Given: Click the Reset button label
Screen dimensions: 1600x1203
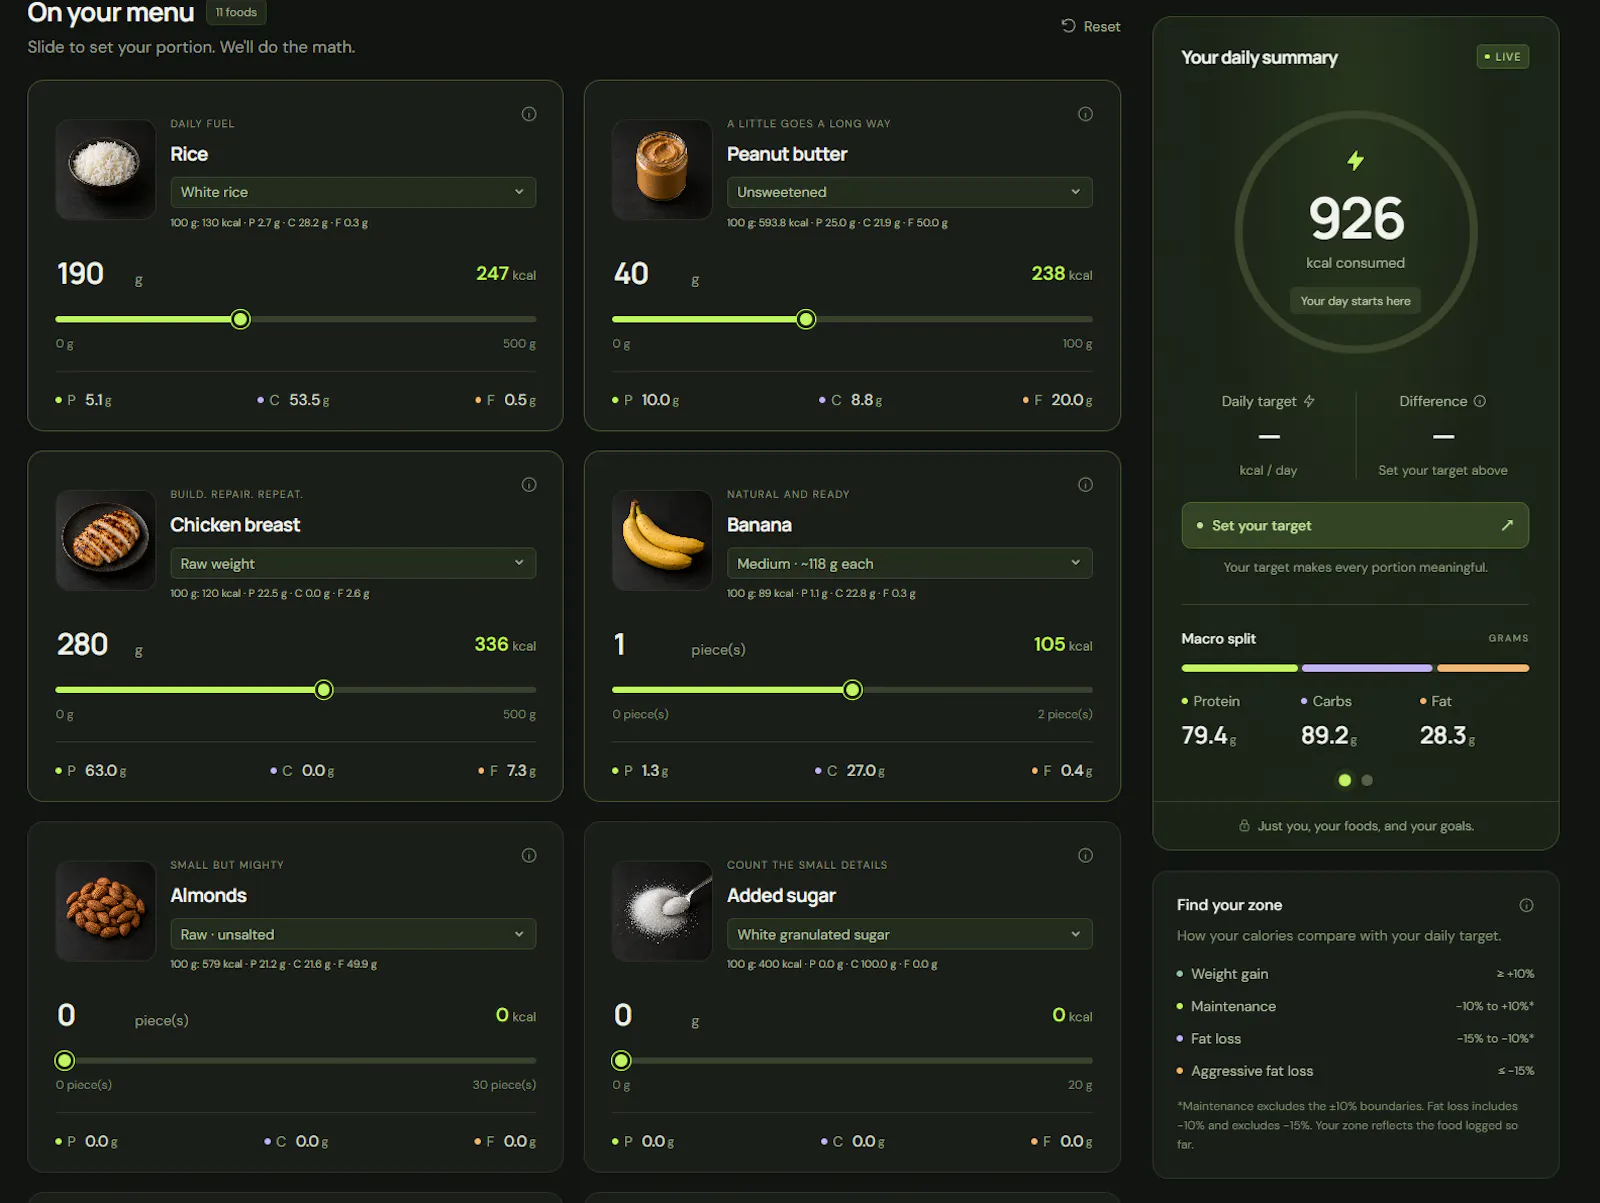Looking at the screenshot, I should pyautogui.click(x=1102, y=27).
